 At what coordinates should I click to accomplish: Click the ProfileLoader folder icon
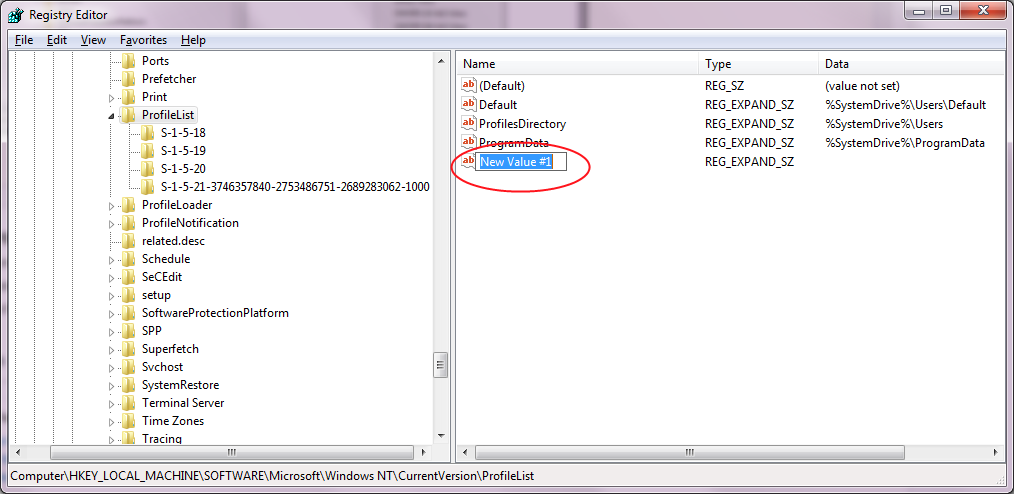pyautogui.click(x=128, y=205)
